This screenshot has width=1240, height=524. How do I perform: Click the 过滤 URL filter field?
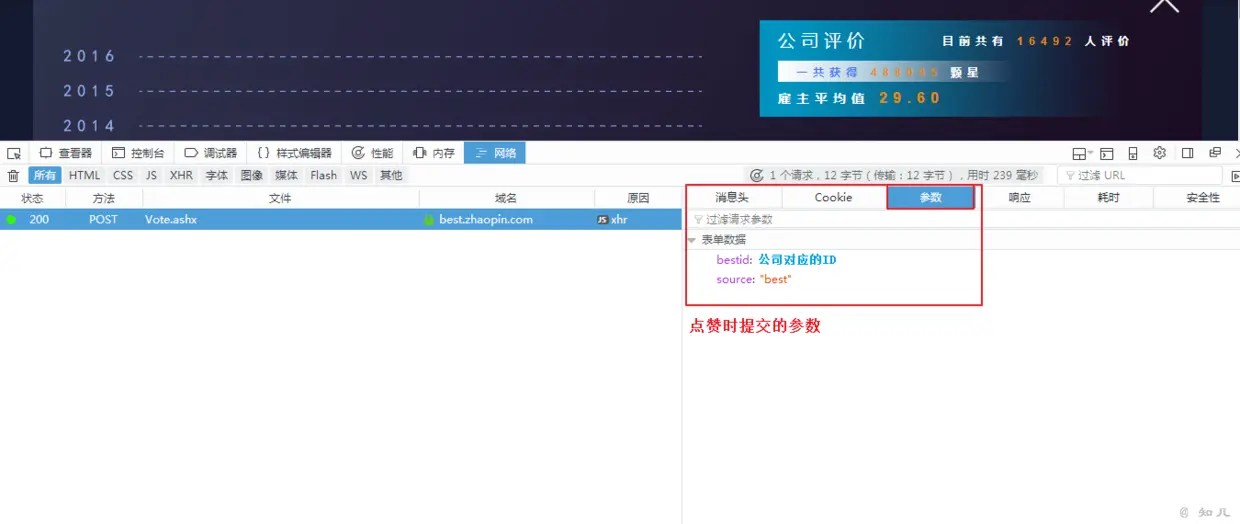tap(1139, 175)
